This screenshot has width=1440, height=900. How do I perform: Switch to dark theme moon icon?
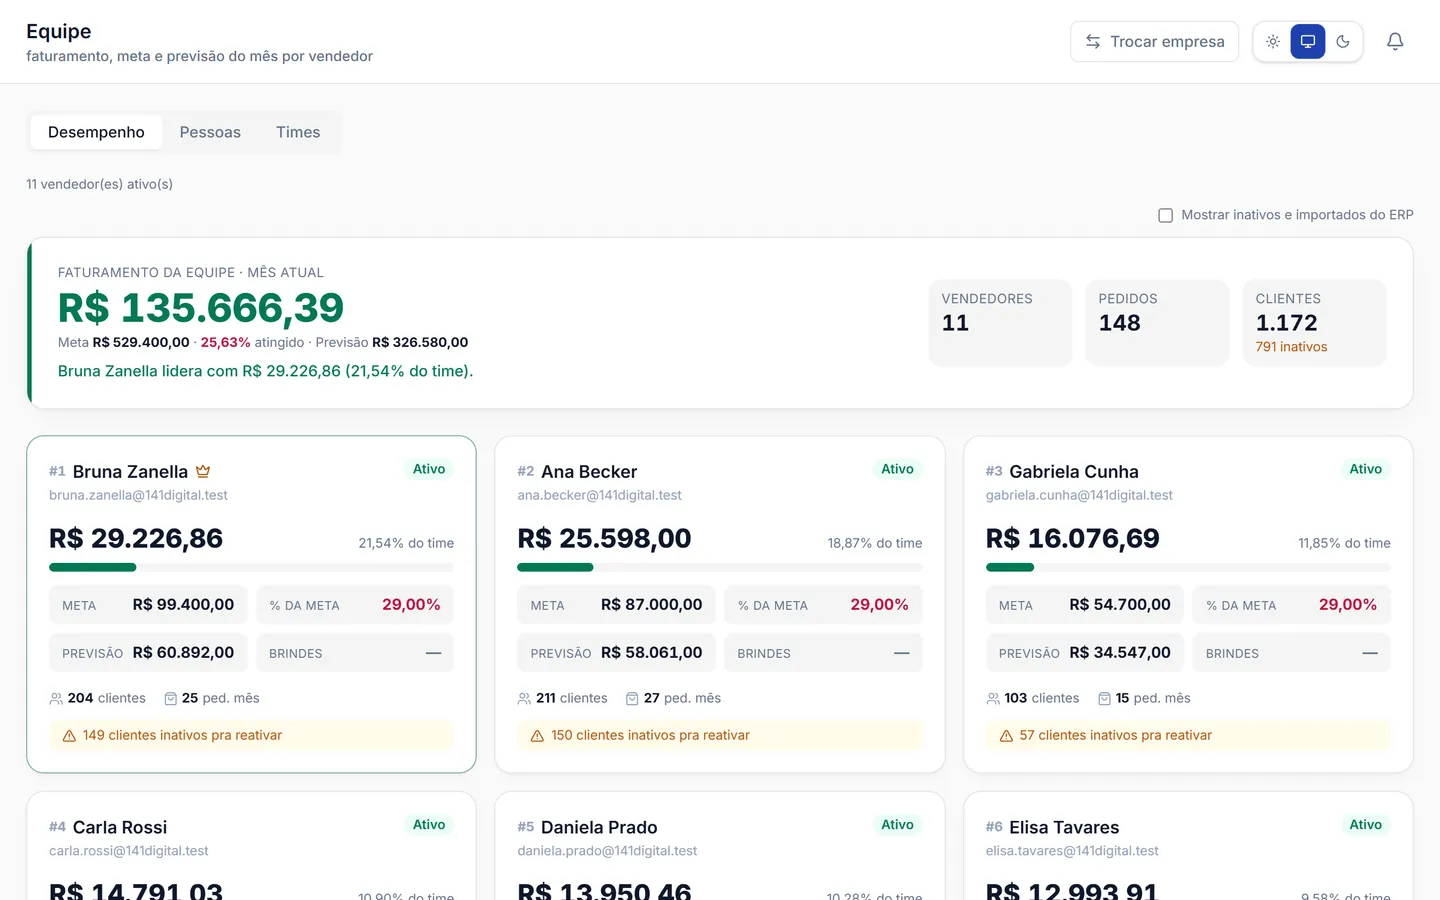1343,41
